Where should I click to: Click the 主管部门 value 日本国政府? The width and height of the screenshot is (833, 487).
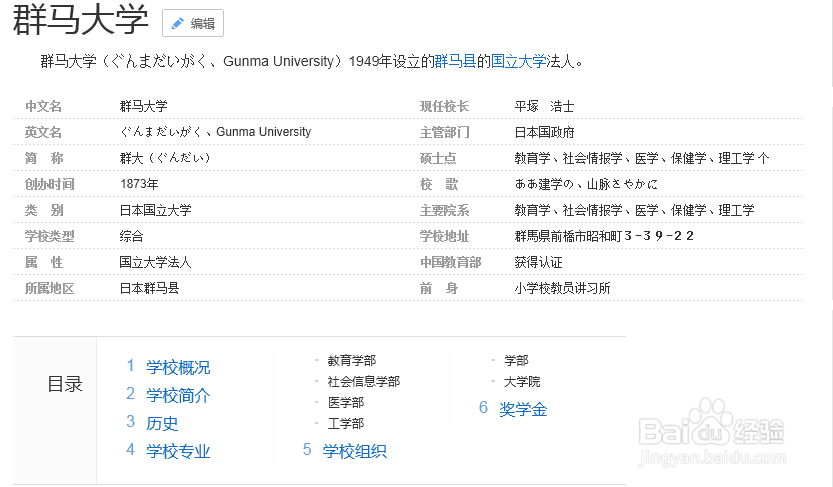[544, 132]
